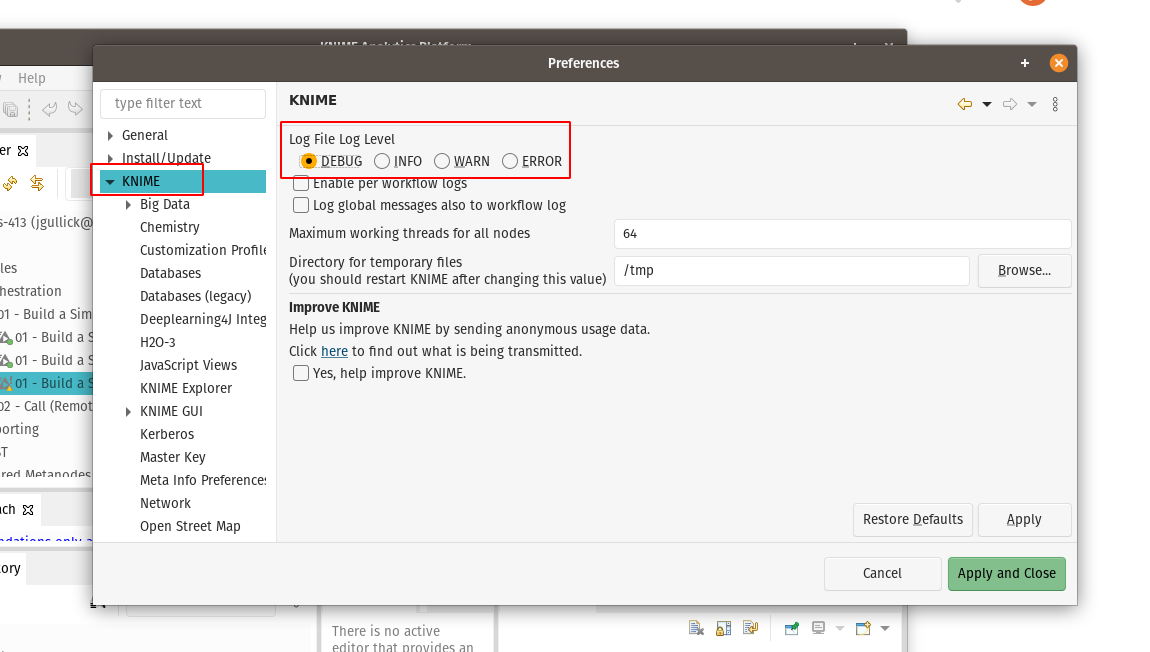This screenshot has height=652, width=1150.
Task: Open the Display Selected Console dropdown arrow
Action: [x=840, y=629]
